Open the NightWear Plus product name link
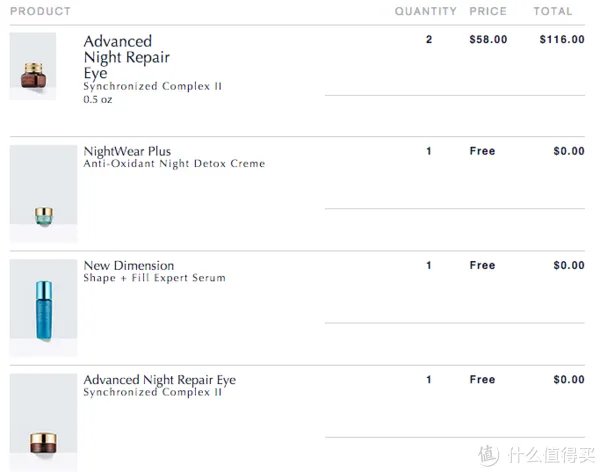 [x=127, y=151]
